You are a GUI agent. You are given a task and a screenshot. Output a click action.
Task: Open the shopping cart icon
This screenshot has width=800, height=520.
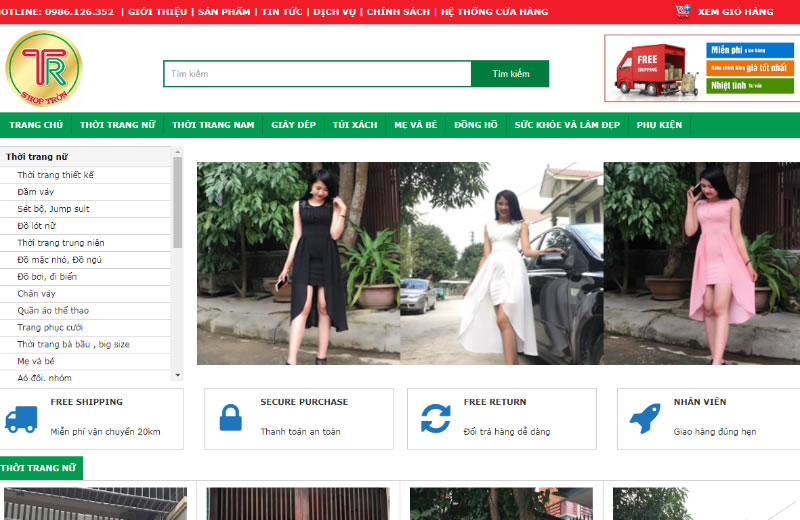pos(683,11)
